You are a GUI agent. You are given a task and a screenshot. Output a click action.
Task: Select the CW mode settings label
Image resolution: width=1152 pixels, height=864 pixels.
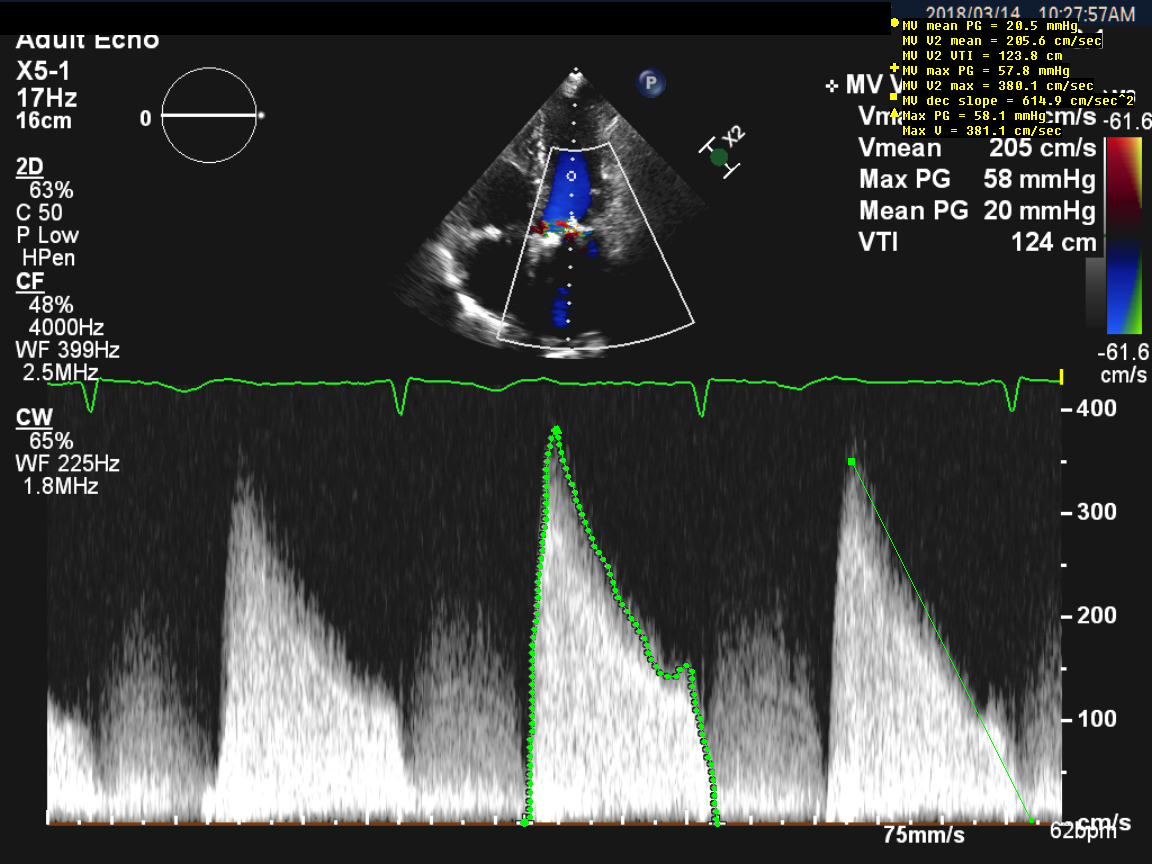pos(32,417)
